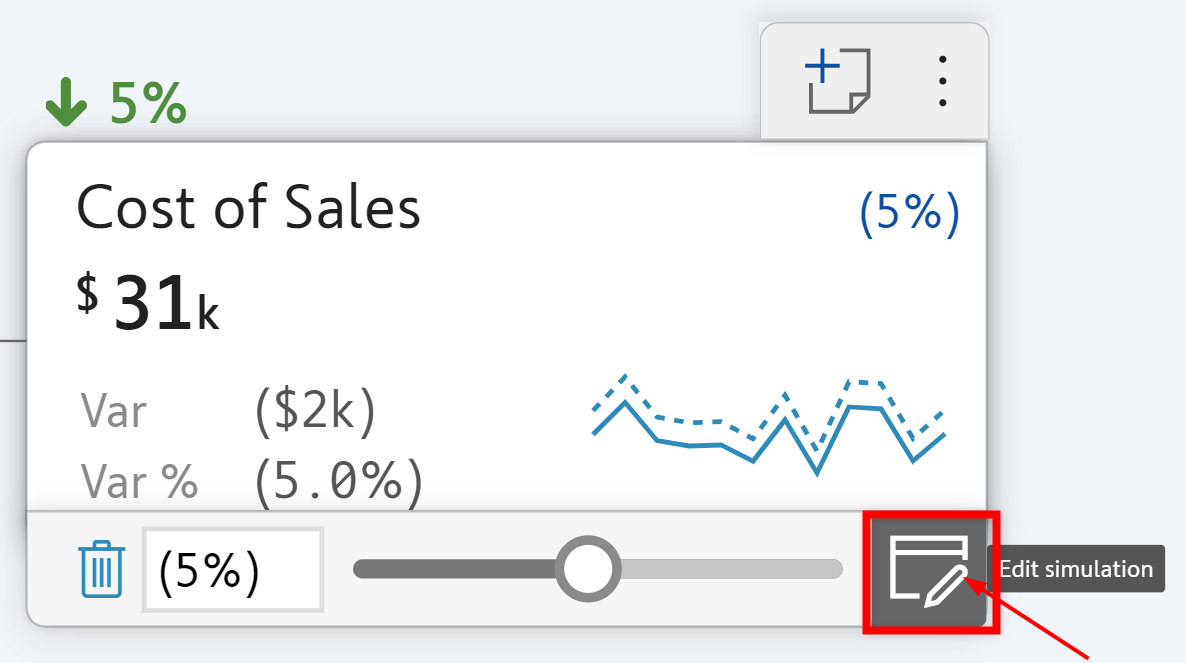The image size is (1186, 663).
Task: Click the simulation percentage input field
Action: click(x=232, y=570)
